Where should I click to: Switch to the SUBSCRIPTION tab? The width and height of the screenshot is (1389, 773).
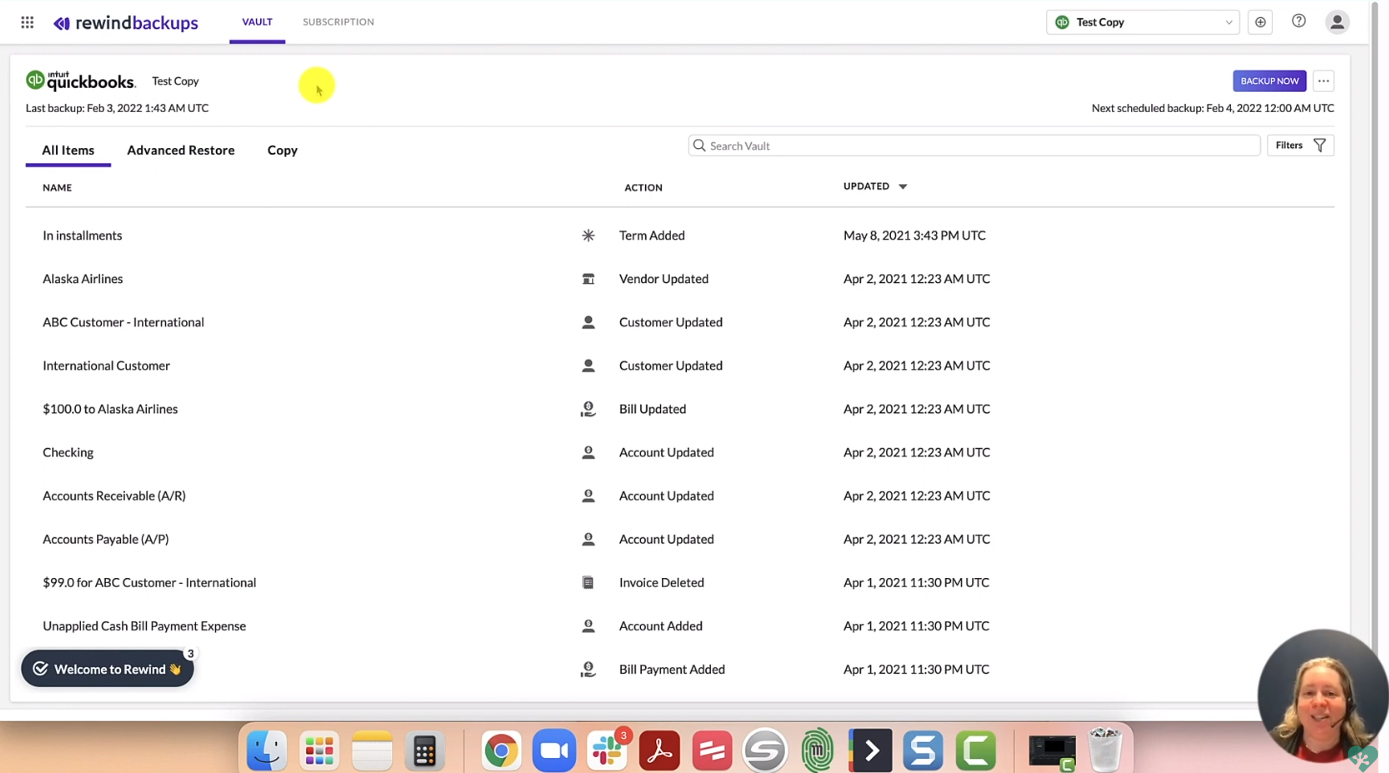point(338,22)
